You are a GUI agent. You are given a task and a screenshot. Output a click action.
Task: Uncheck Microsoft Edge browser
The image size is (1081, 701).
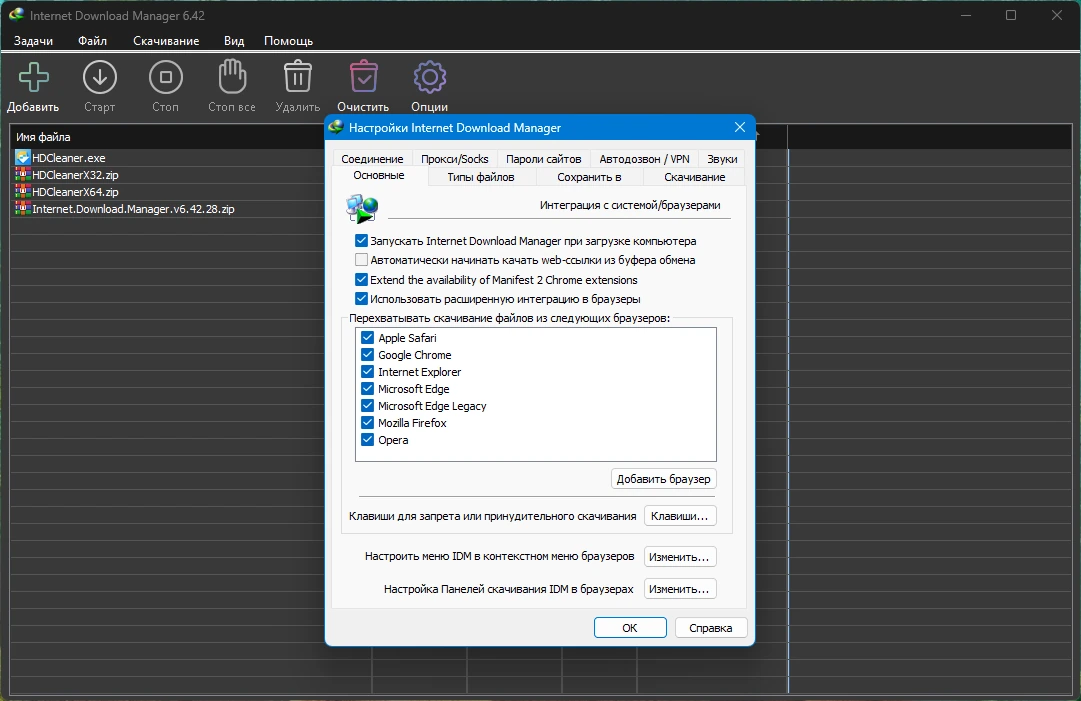pyautogui.click(x=367, y=389)
